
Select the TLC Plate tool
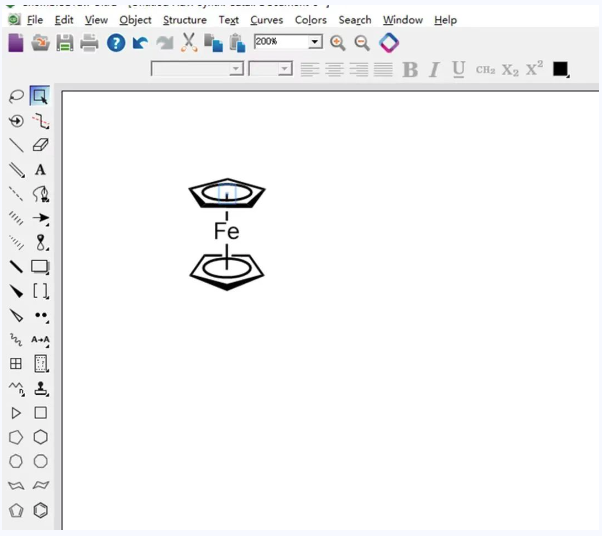click(41, 364)
